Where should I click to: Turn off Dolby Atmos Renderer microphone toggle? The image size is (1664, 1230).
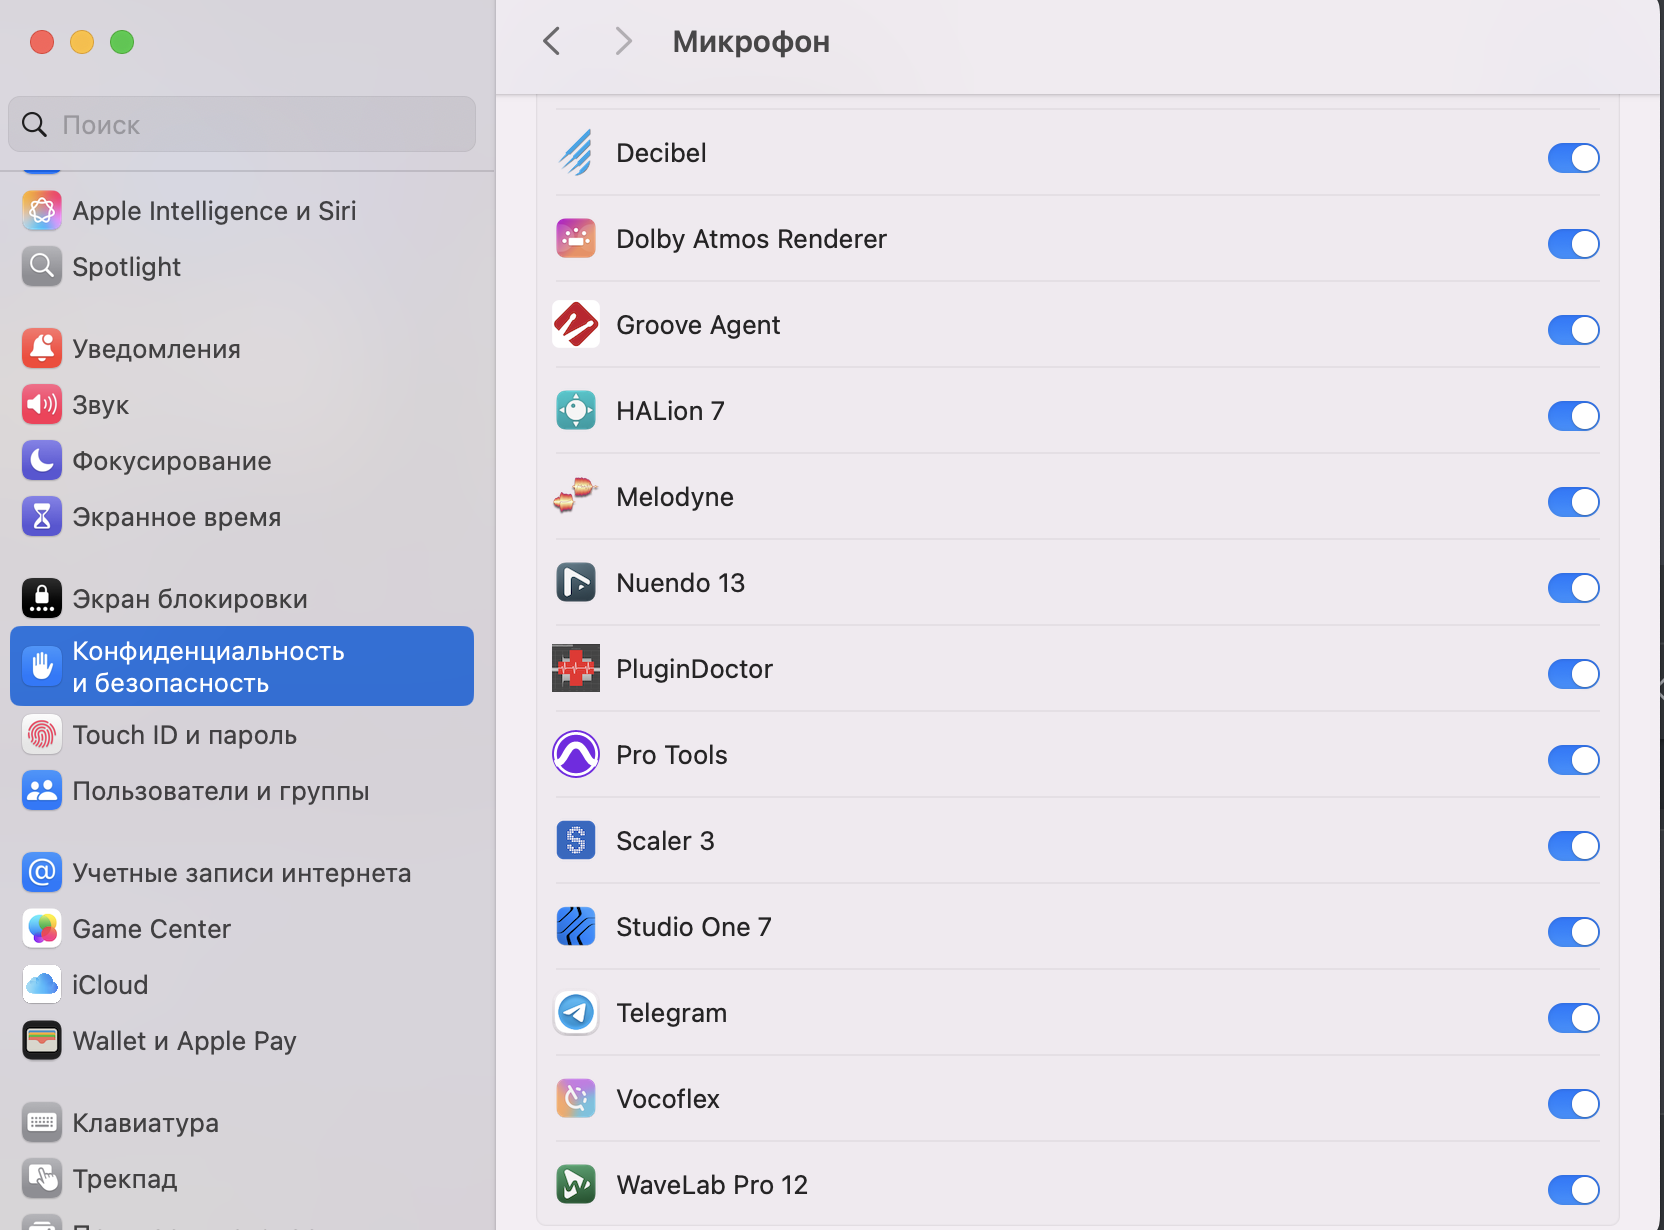(x=1573, y=244)
